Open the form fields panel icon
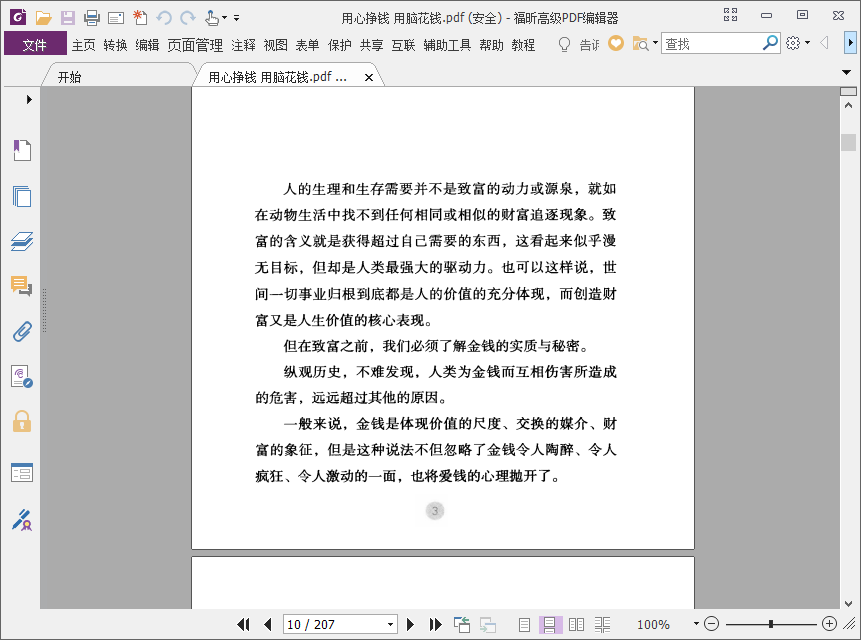The width and height of the screenshot is (861, 640). pyautogui.click(x=22, y=472)
